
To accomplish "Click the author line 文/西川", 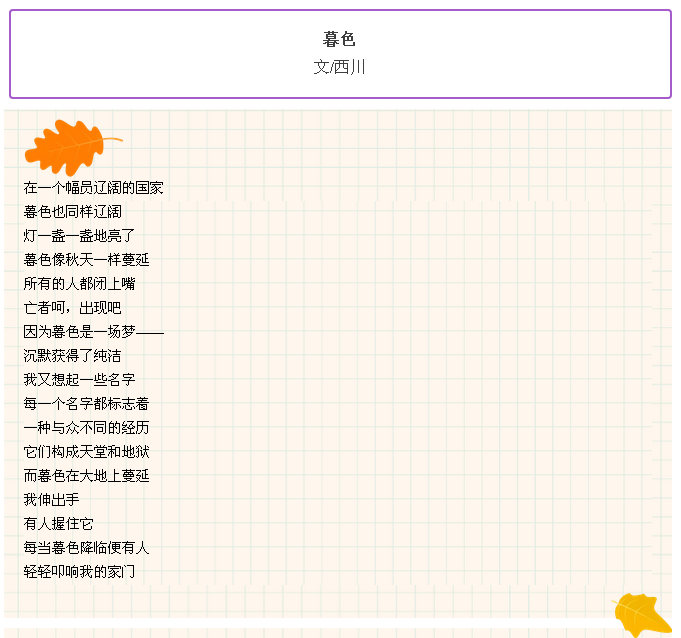I will pos(339,67).
